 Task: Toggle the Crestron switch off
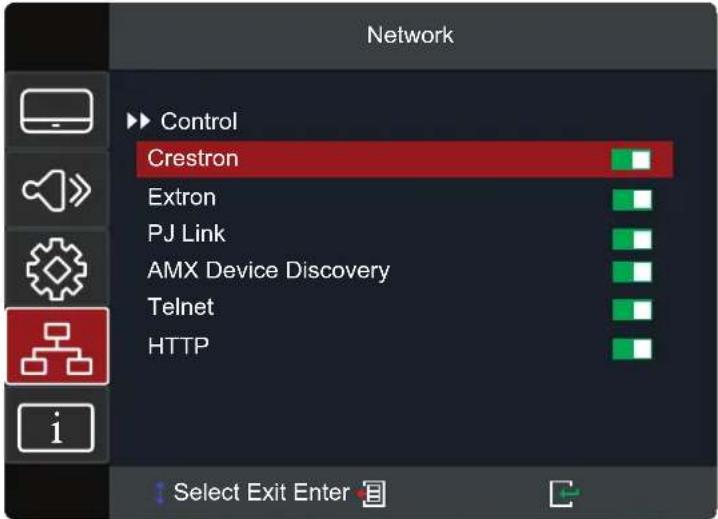point(631,160)
